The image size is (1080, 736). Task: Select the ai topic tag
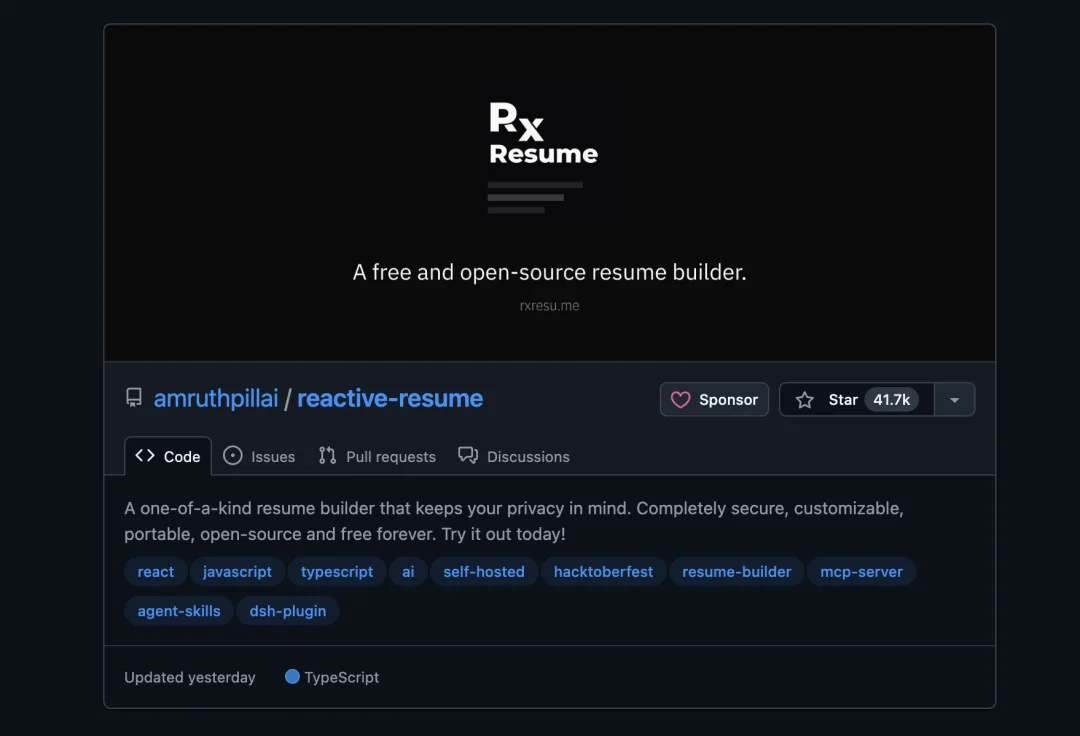408,571
